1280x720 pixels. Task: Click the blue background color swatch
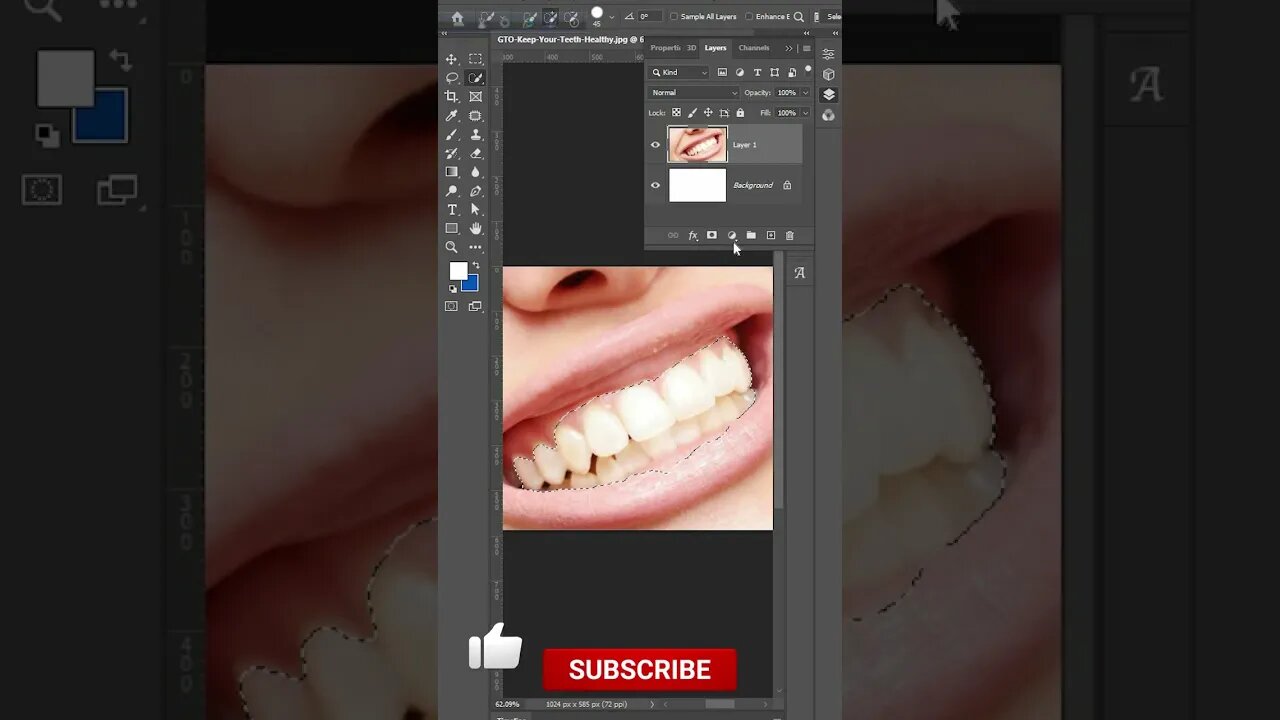pyautogui.click(x=472, y=286)
